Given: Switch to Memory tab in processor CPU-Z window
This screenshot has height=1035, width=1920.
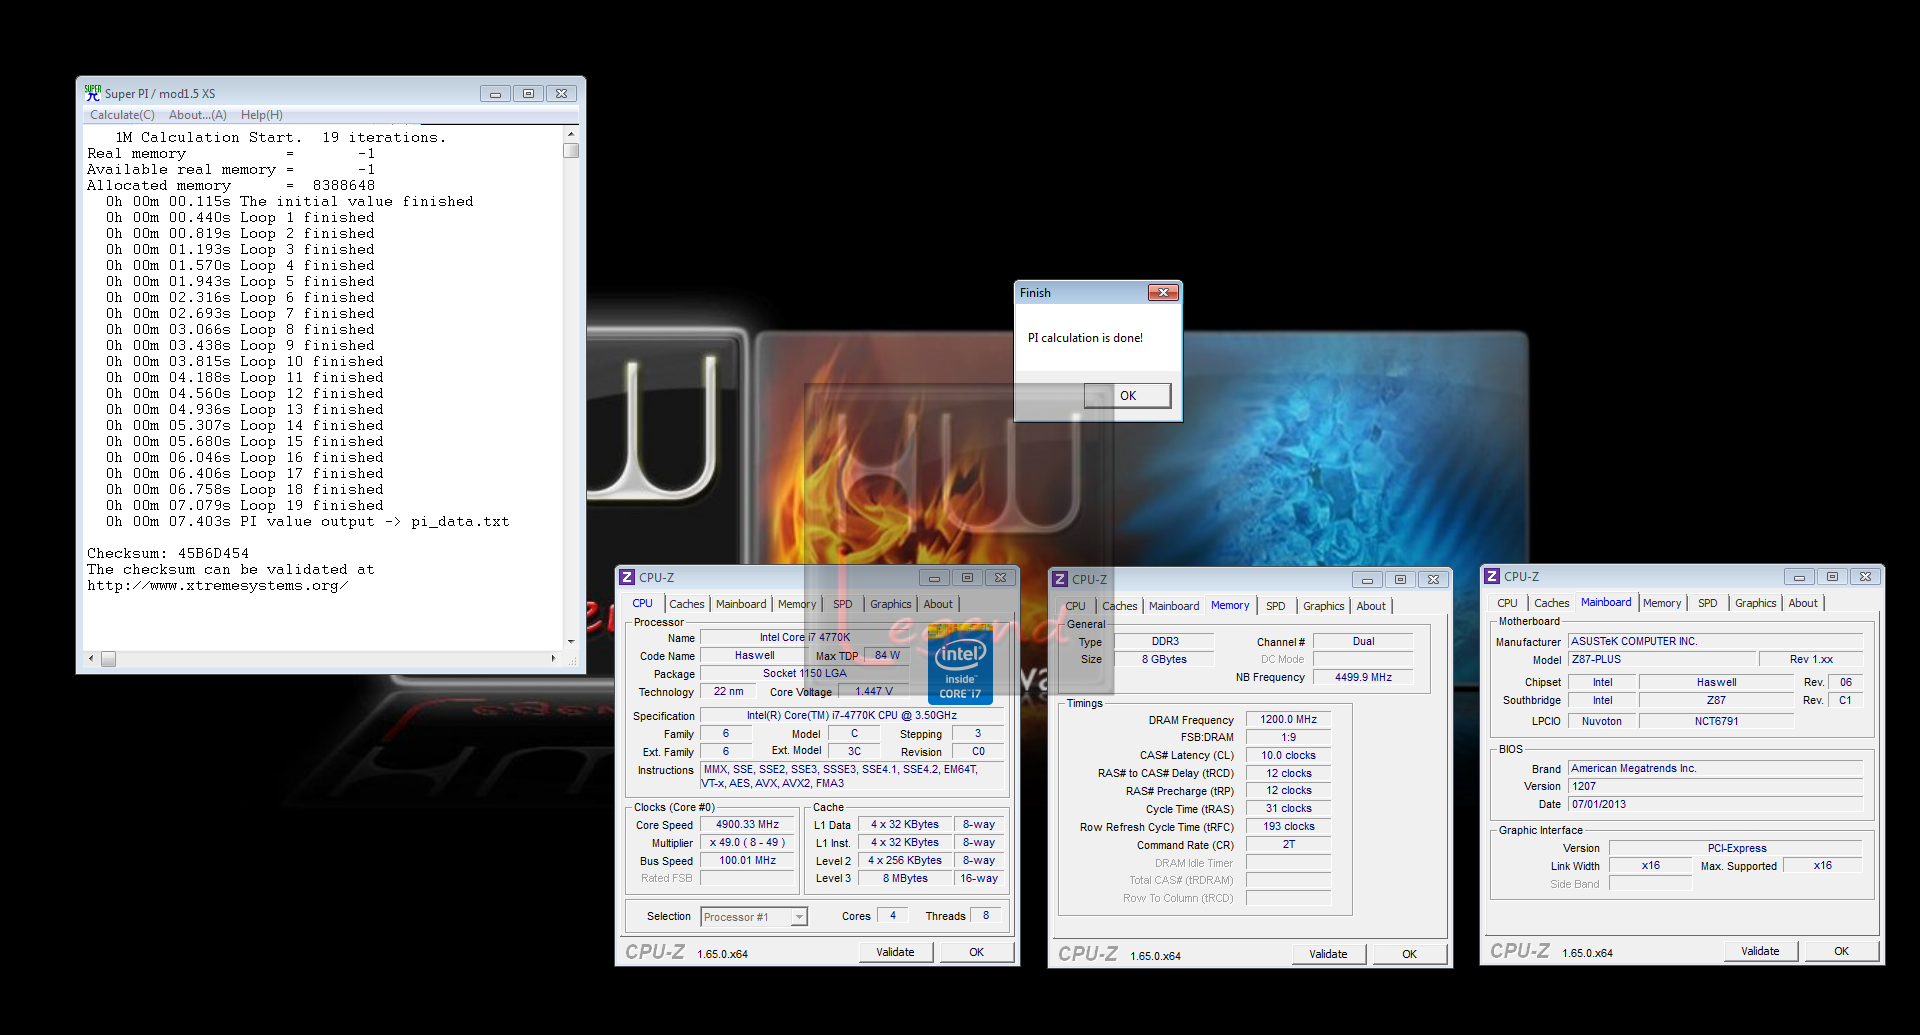Looking at the screenshot, I should [797, 604].
